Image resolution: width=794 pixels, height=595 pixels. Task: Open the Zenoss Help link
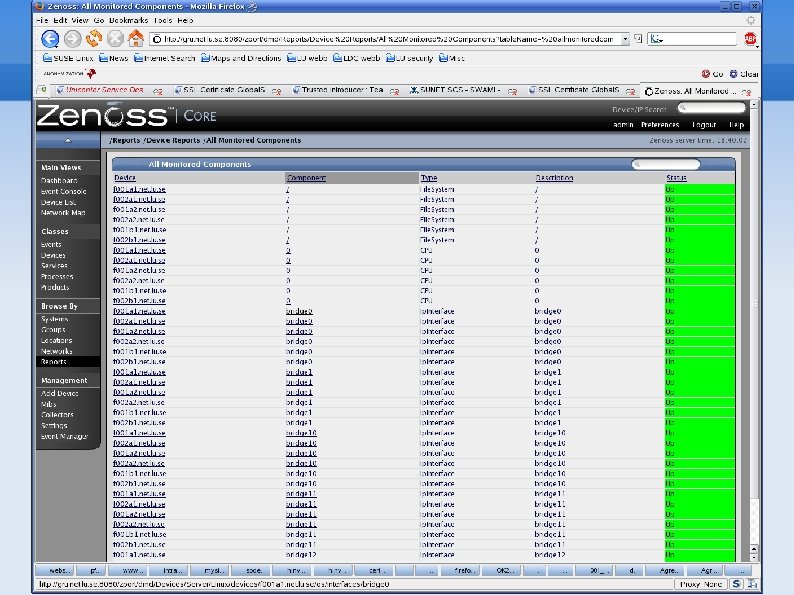click(736, 125)
